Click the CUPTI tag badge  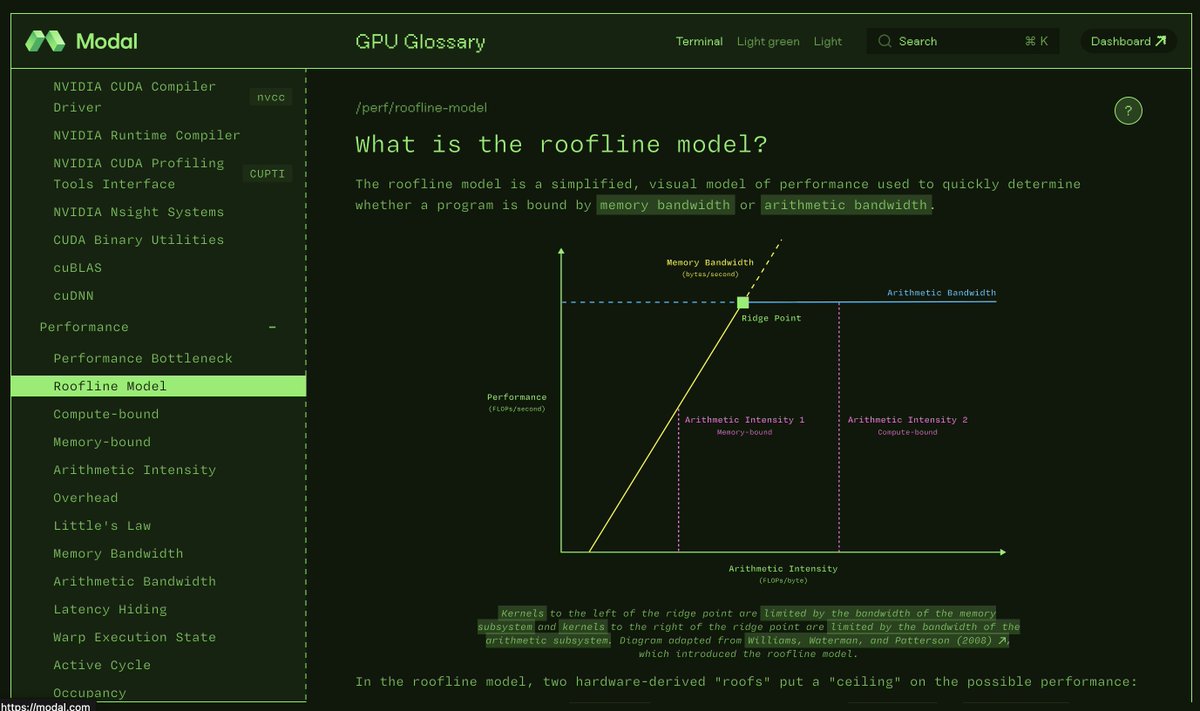tap(267, 174)
